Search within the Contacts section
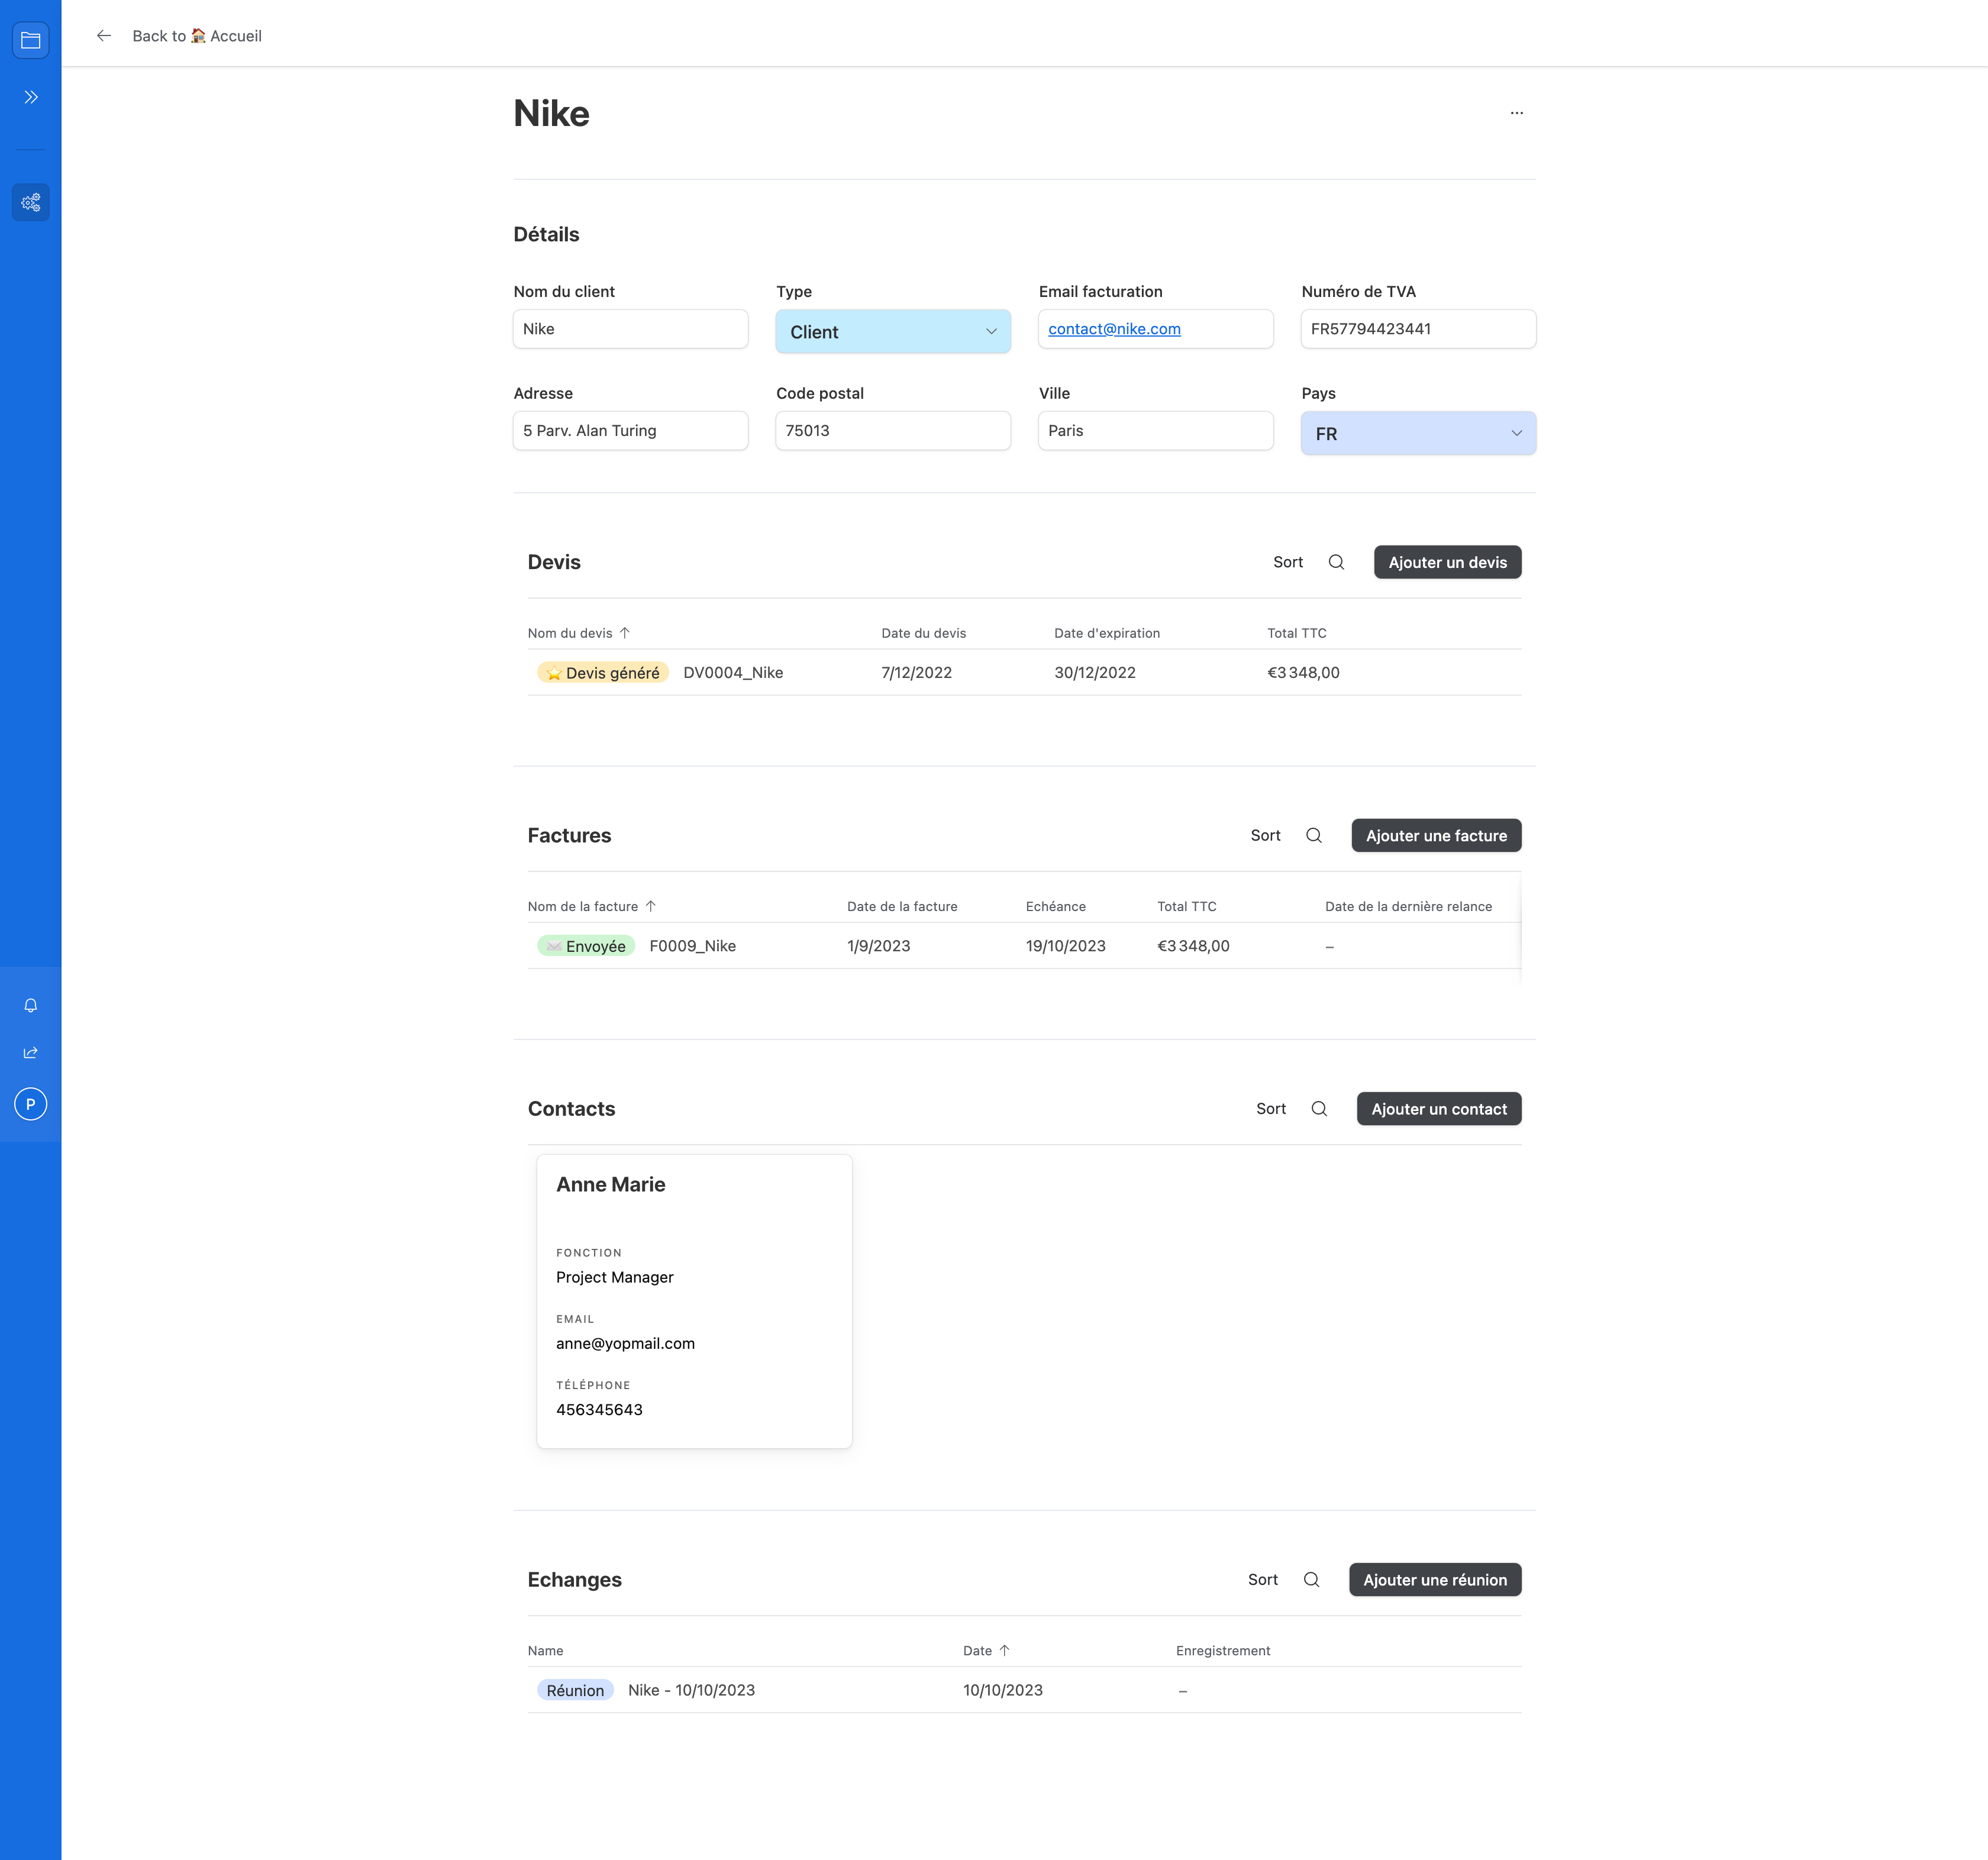The image size is (1988, 1860). (1319, 1108)
